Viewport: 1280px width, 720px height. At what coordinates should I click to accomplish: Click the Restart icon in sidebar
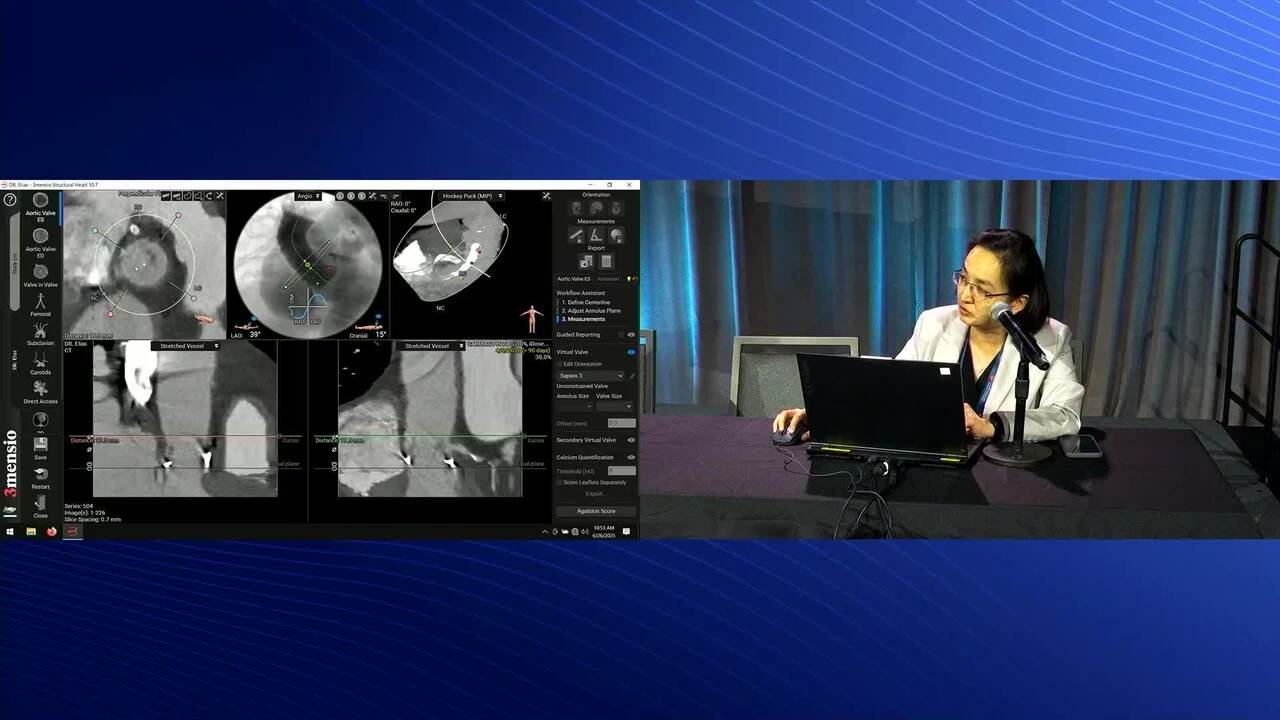[41, 477]
